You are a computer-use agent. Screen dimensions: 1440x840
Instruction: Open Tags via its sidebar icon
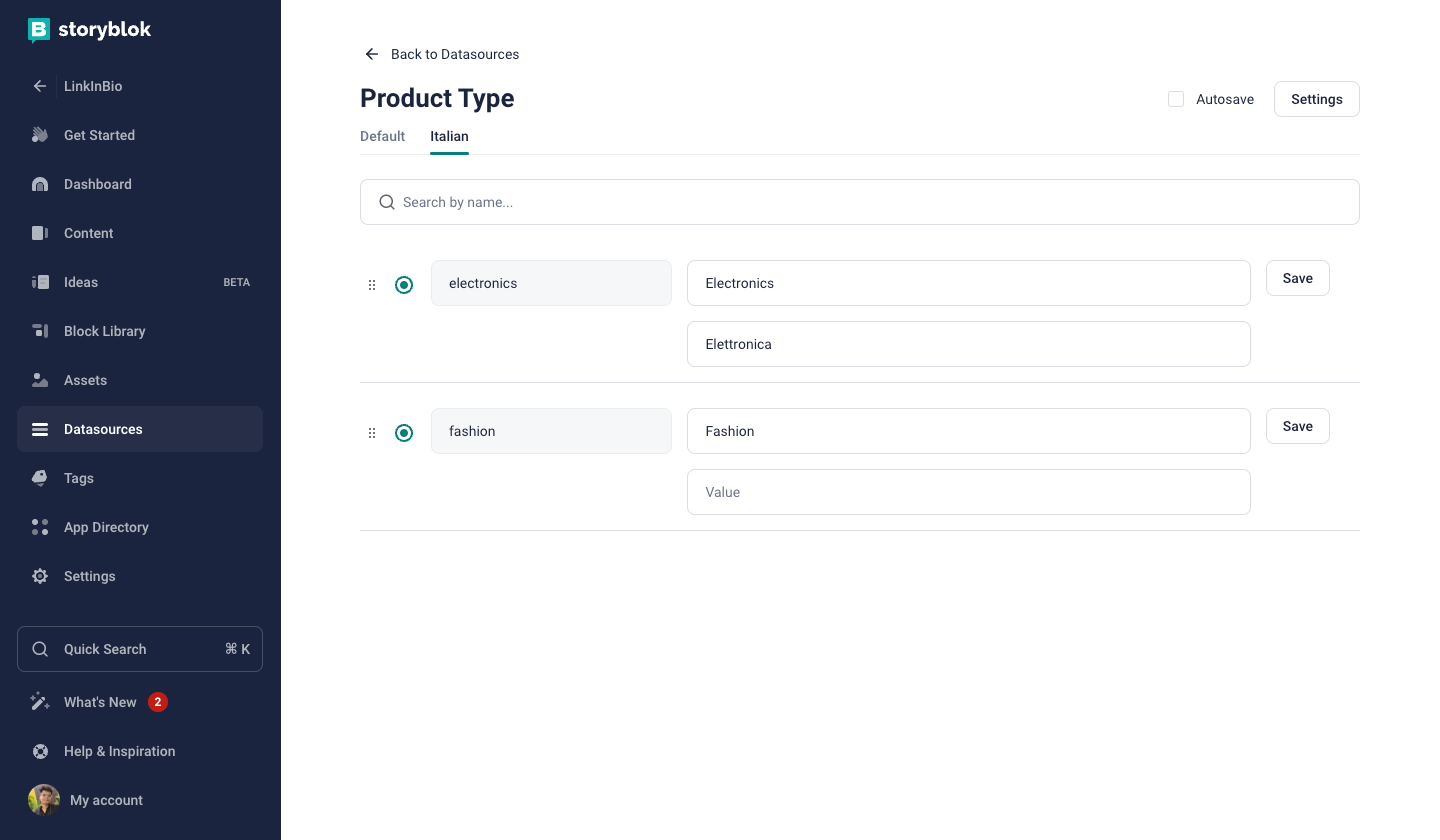[40, 478]
